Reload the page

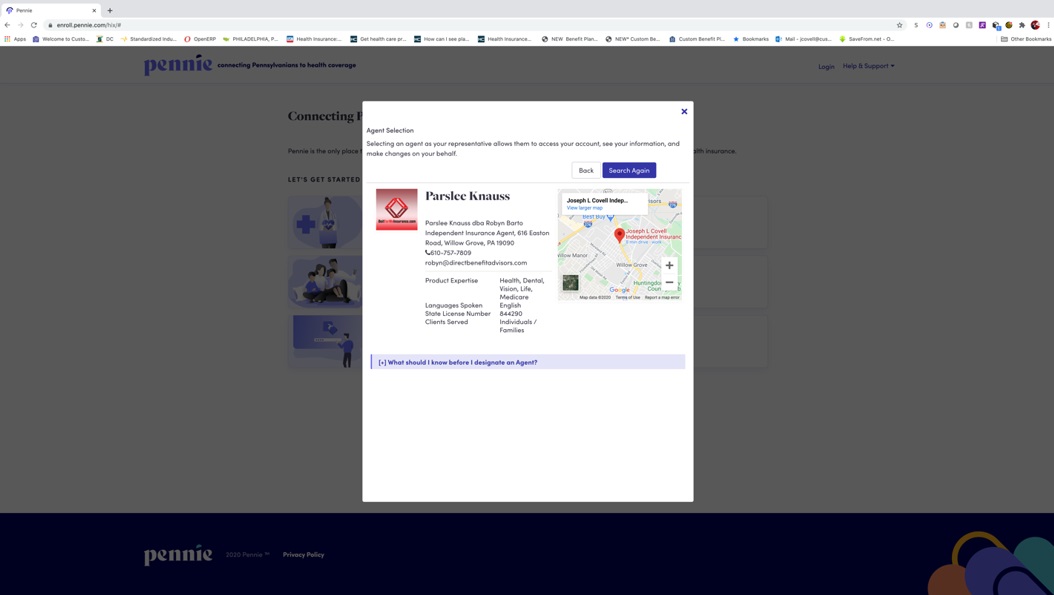[34, 25]
